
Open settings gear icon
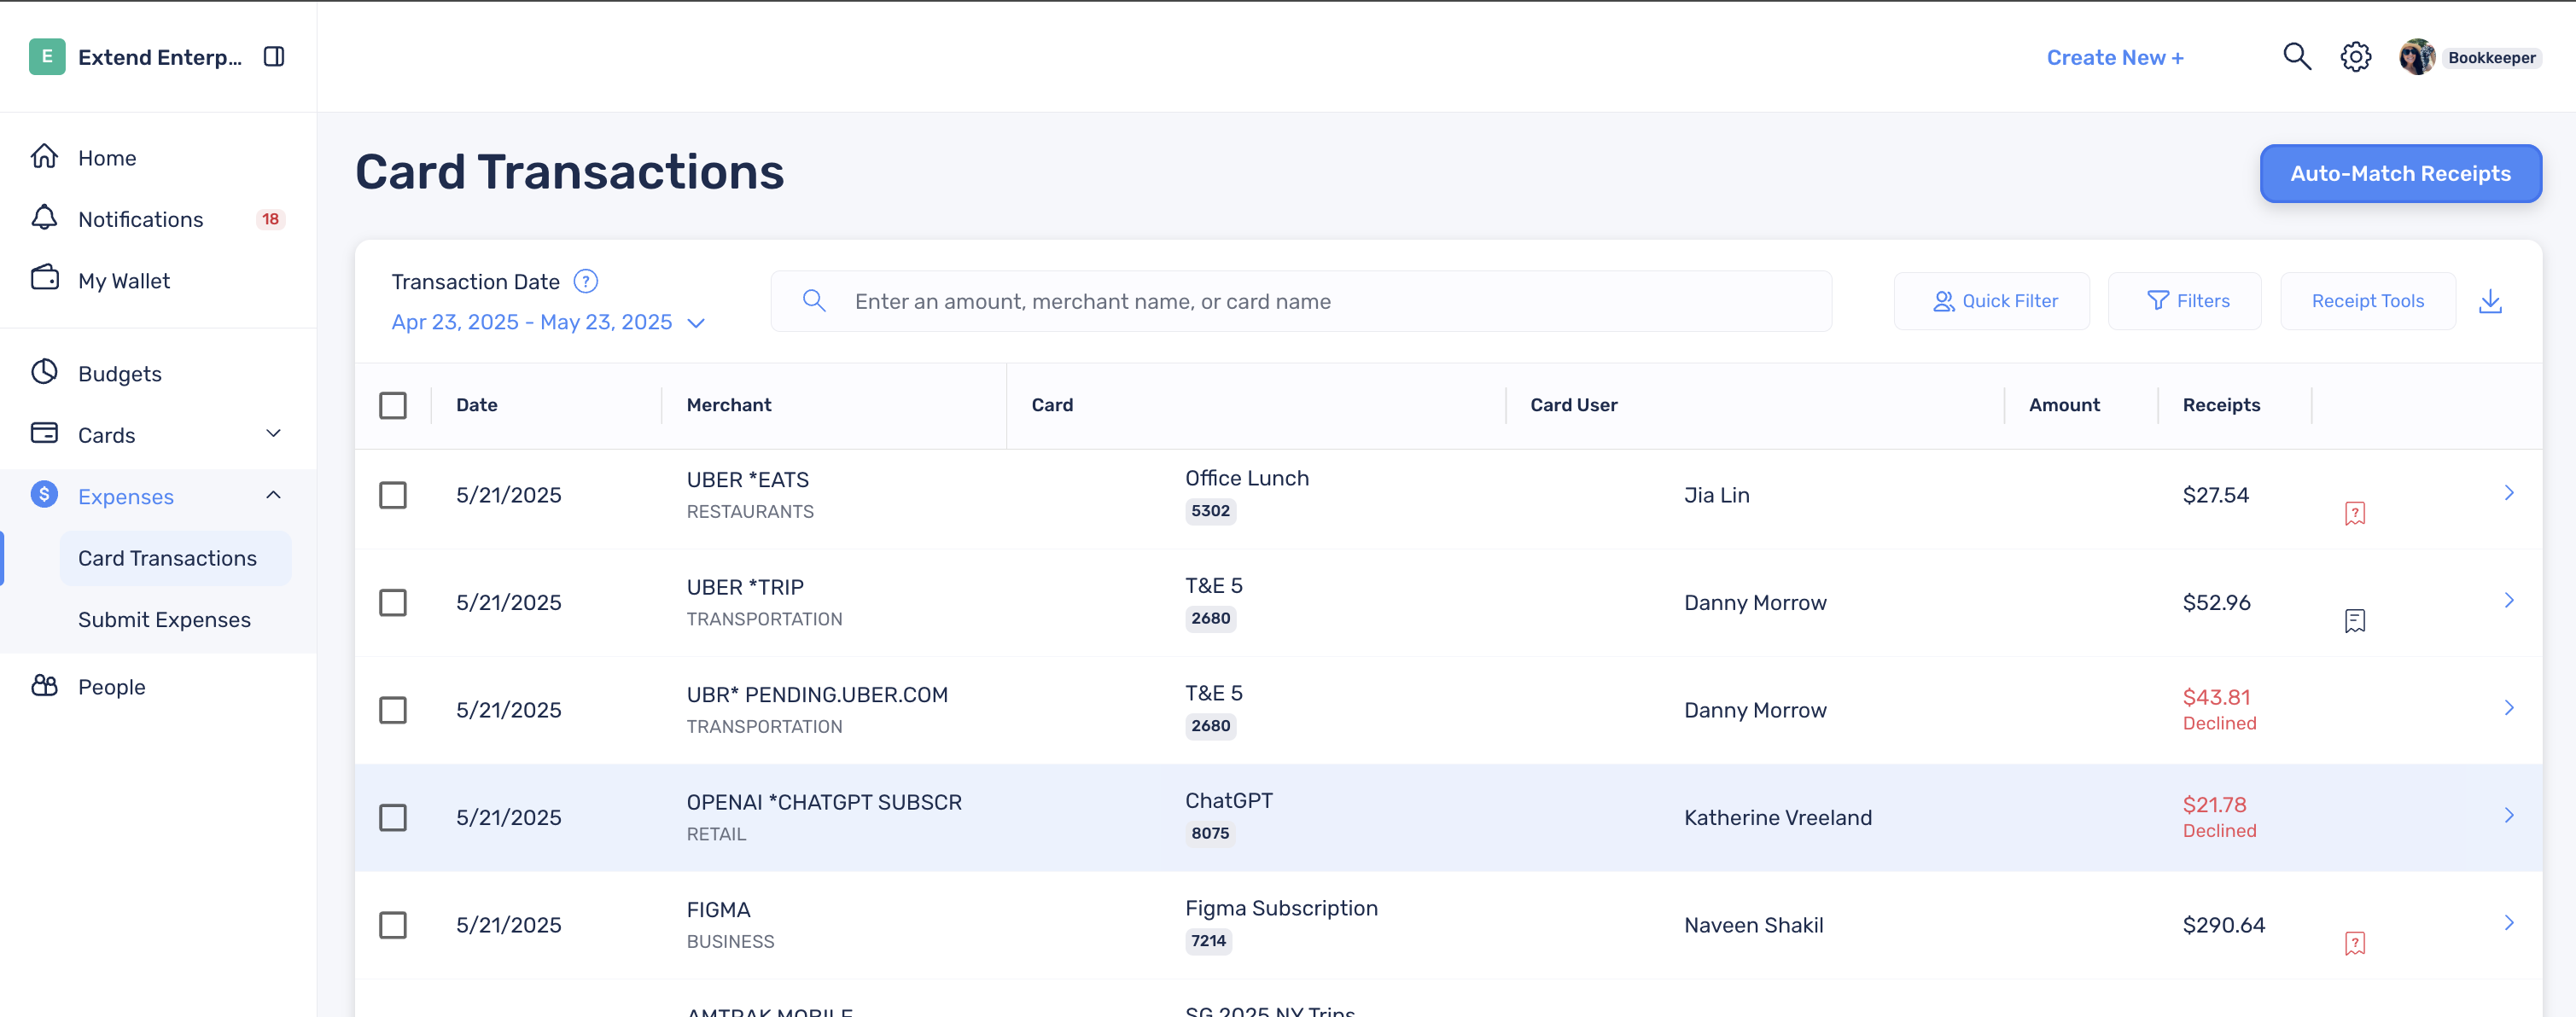(2356, 57)
